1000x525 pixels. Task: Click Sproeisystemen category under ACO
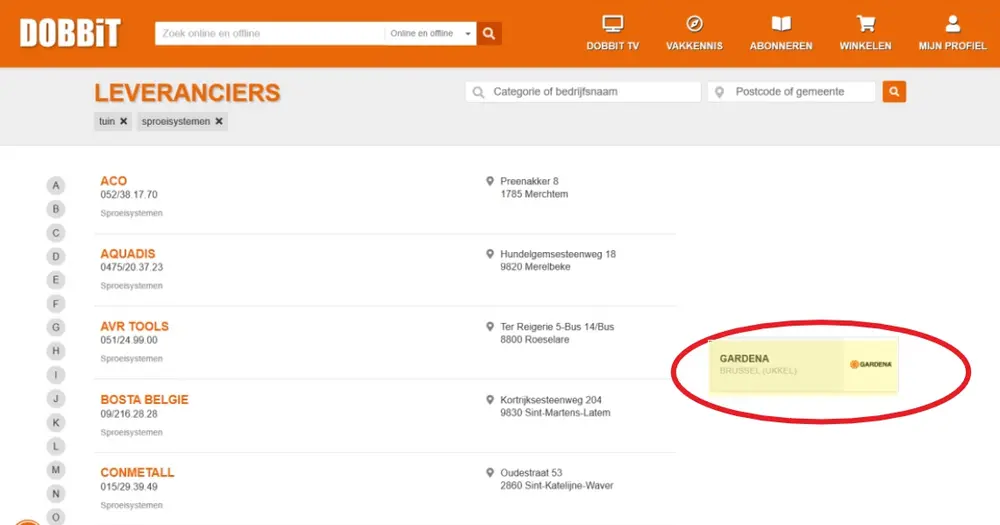tap(131, 213)
